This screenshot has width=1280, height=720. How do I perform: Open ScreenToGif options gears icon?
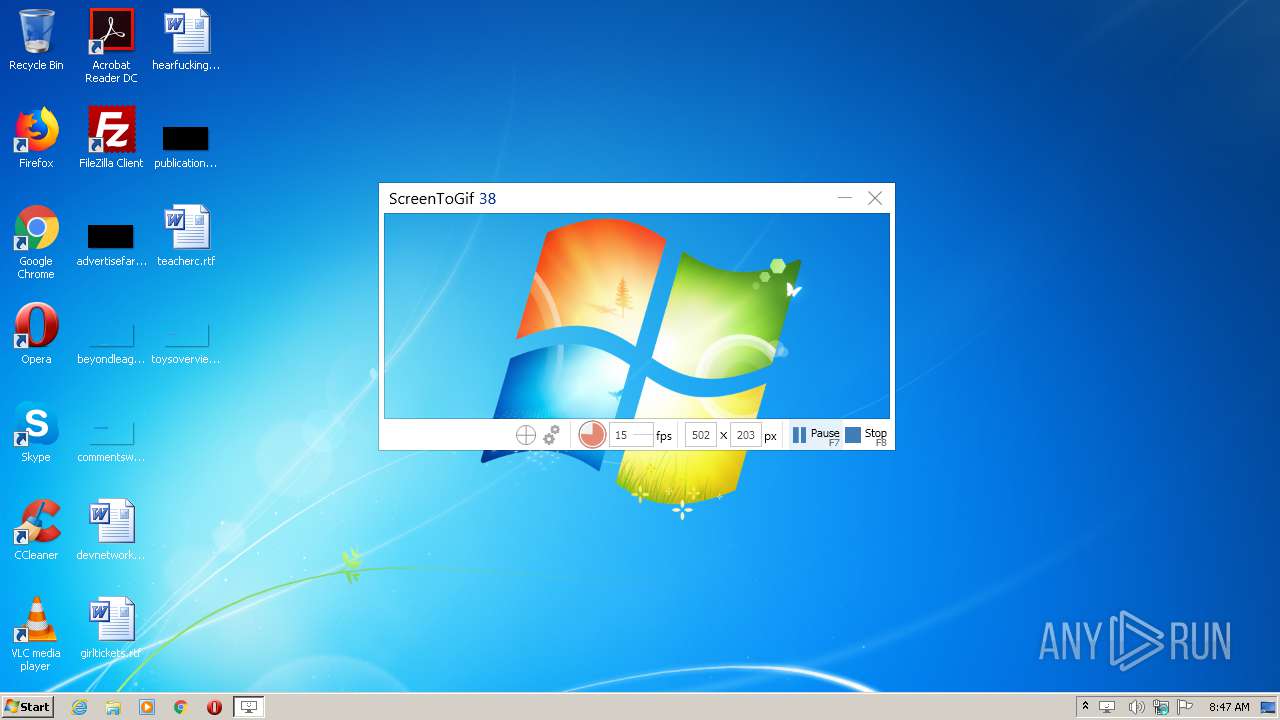coord(551,435)
